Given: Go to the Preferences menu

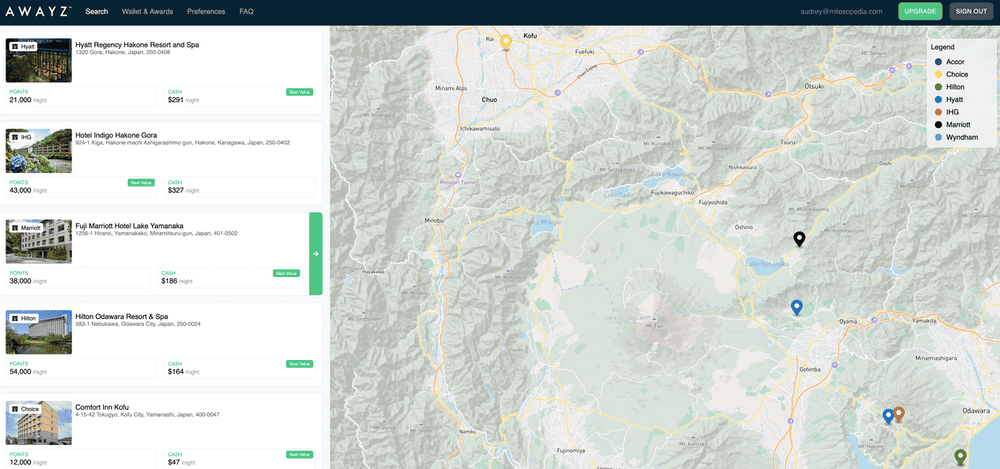Looking at the screenshot, I should pos(206,12).
